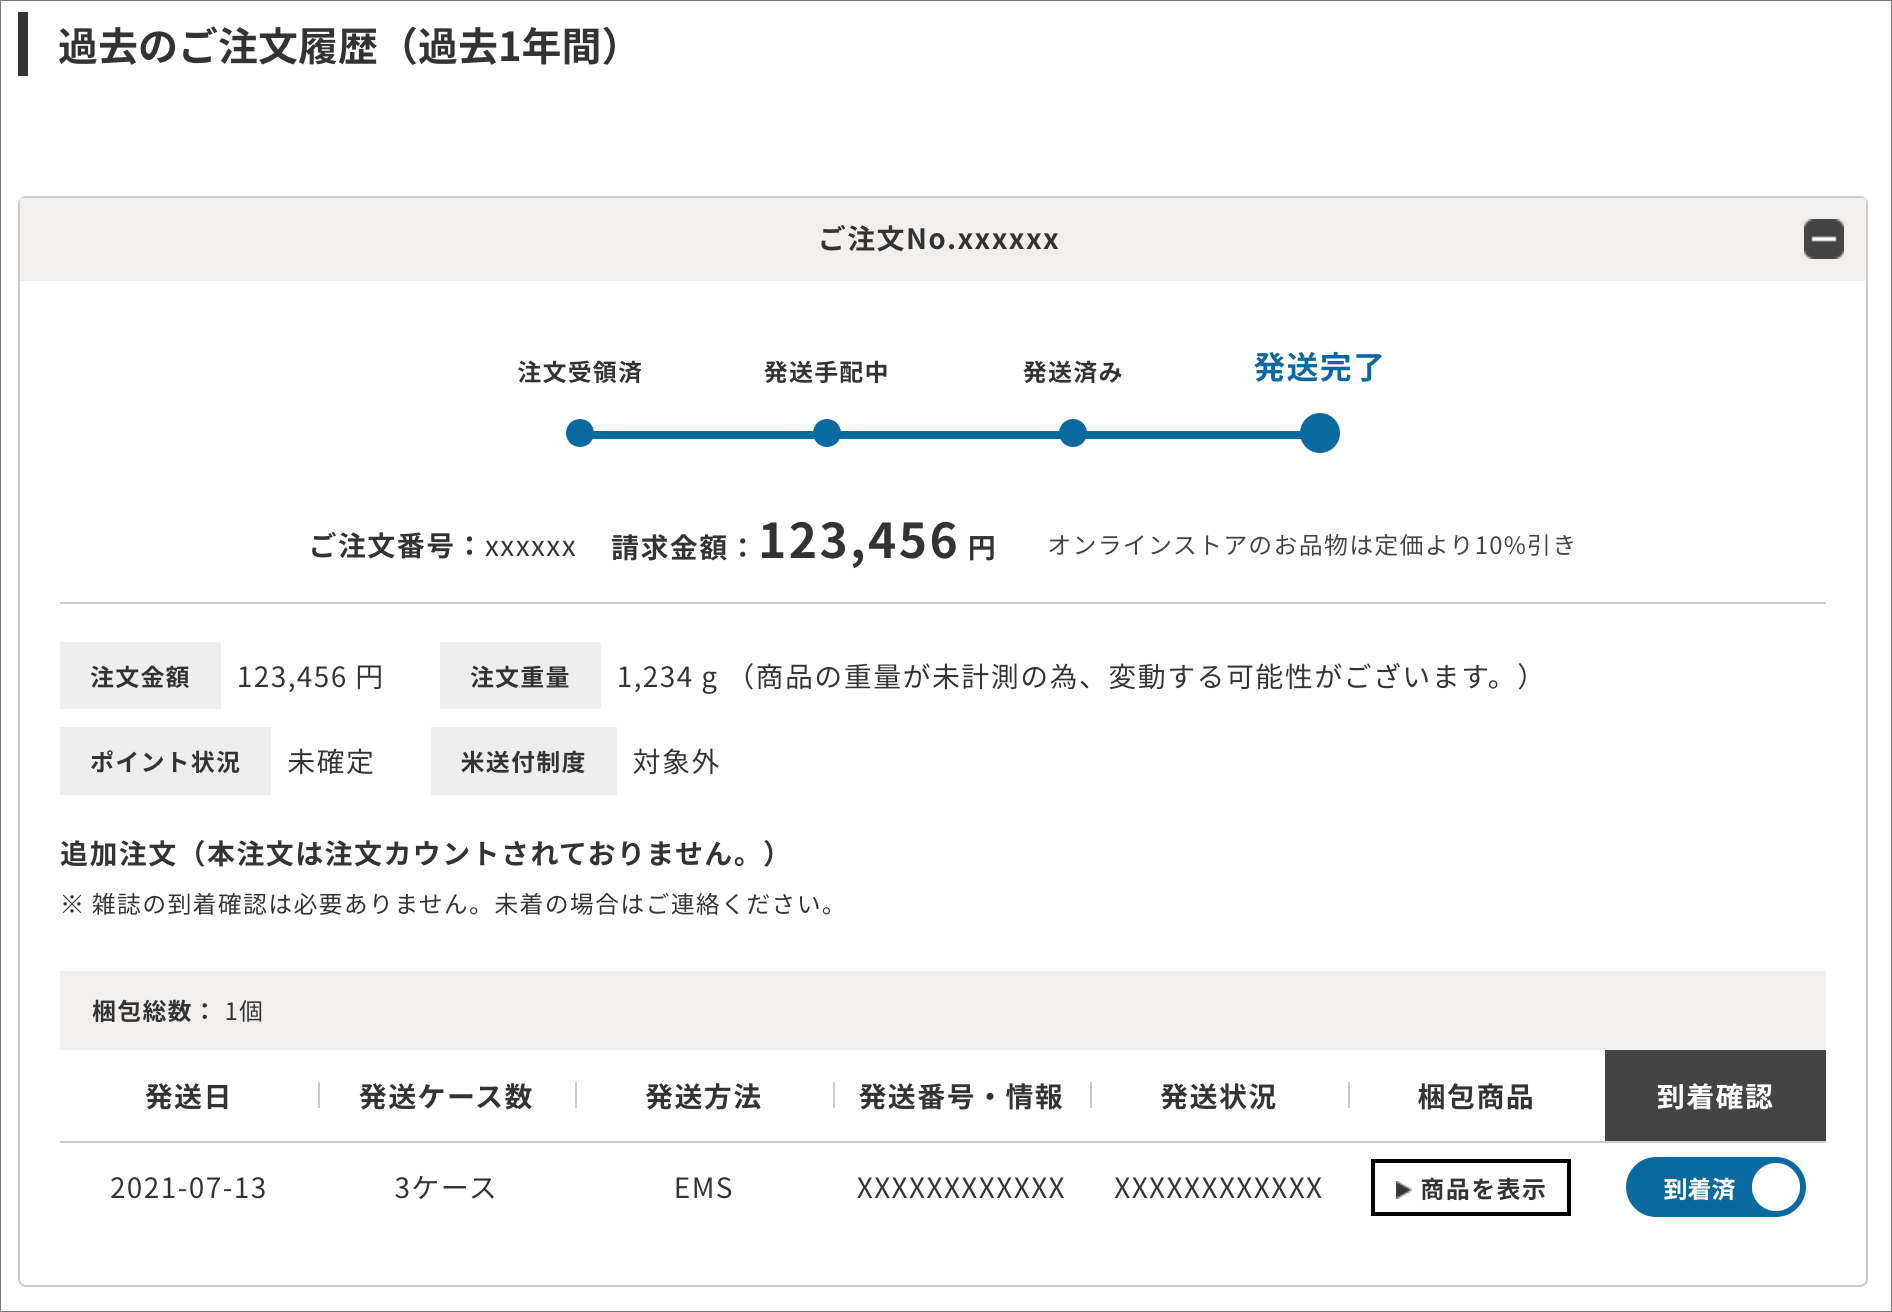Click the tracking number XXXXXXXXXXXX under 発送番号
This screenshot has height=1312, width=1892.
[960, 1188]
